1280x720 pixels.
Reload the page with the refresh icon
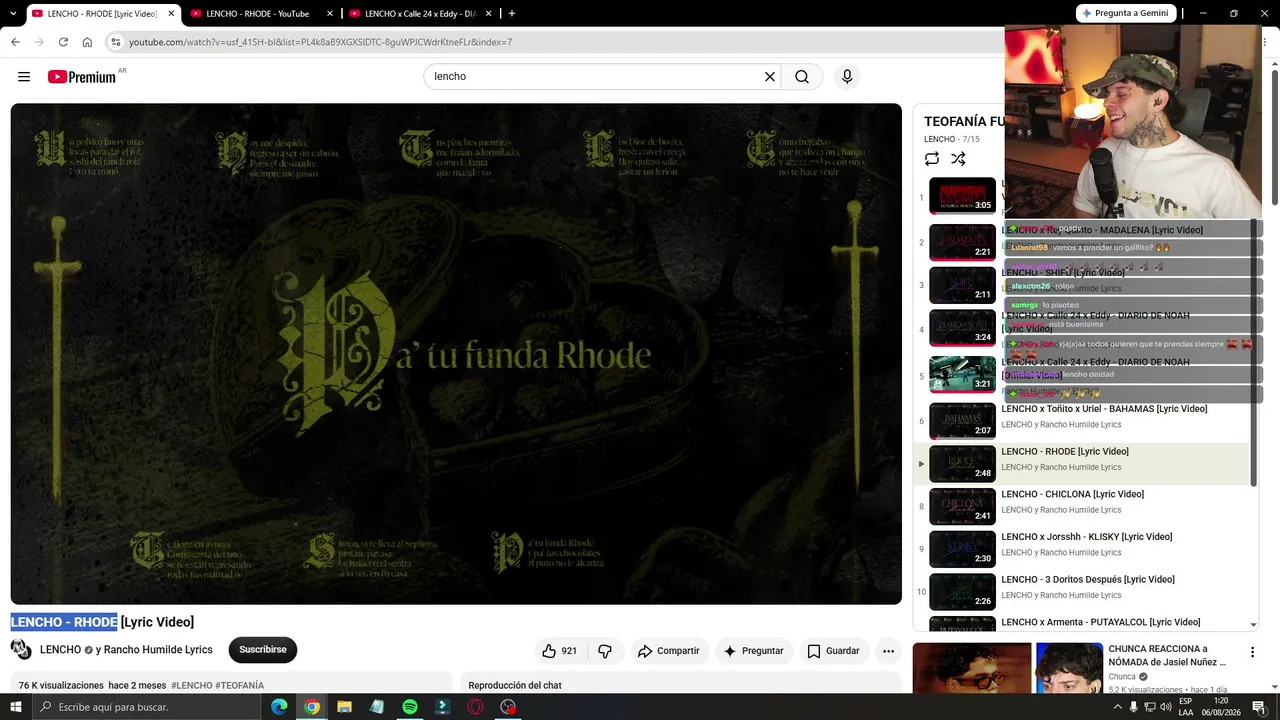point(63,42)
